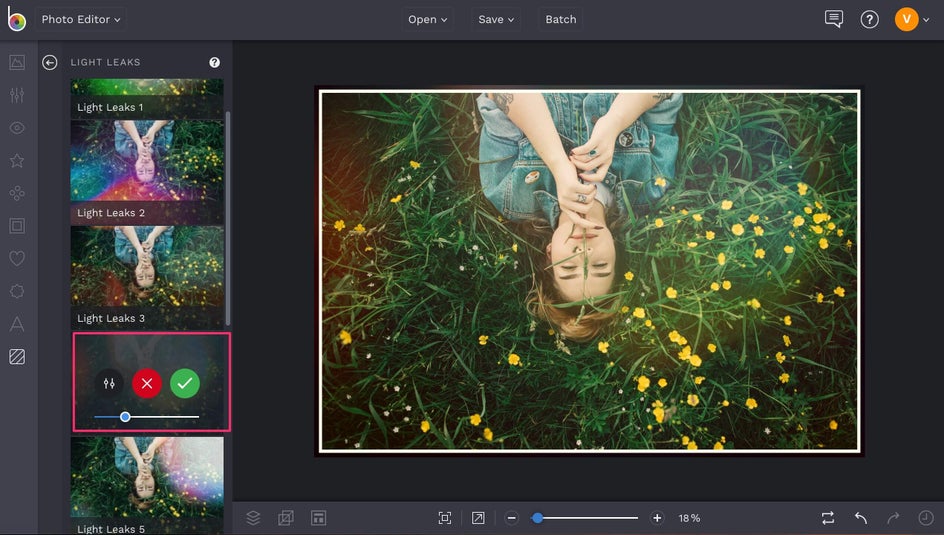This screenshot has width=944, height=535.
Task: Open Light Leaks help question mark
Action: pos(214,63)
